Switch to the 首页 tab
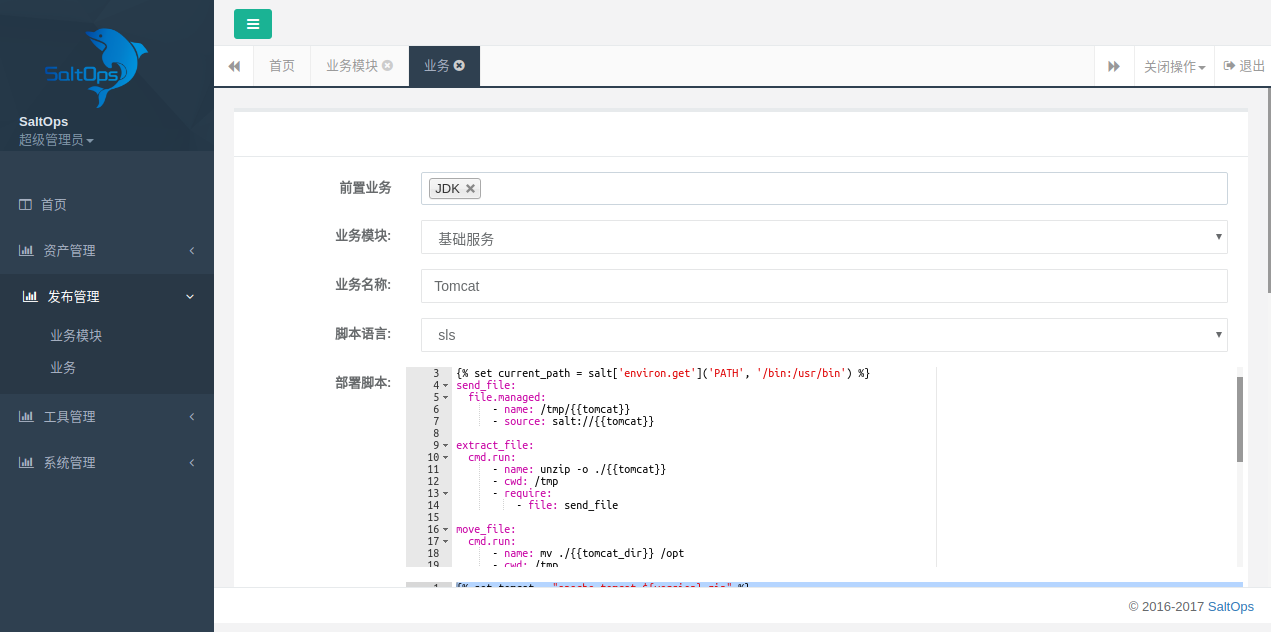The width and height of the screenshot is (1271, 632). (282, 66)
